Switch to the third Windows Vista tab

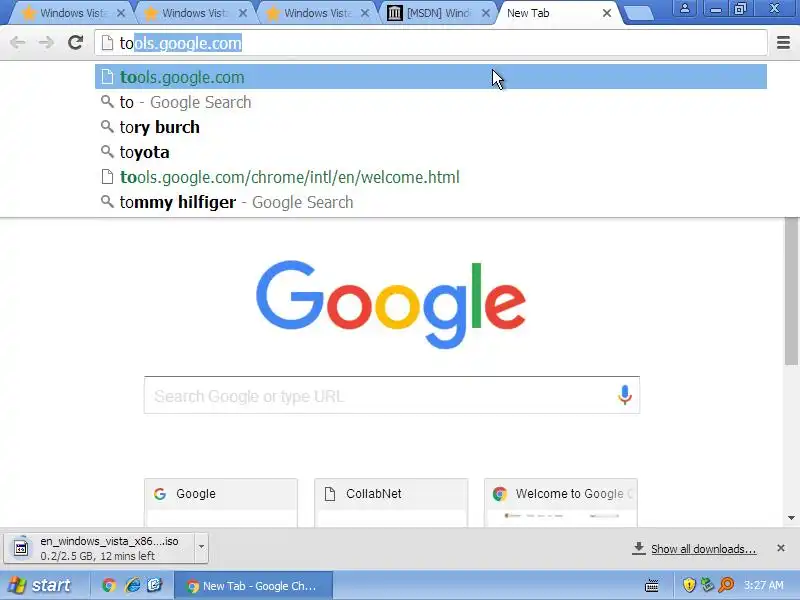314,13
